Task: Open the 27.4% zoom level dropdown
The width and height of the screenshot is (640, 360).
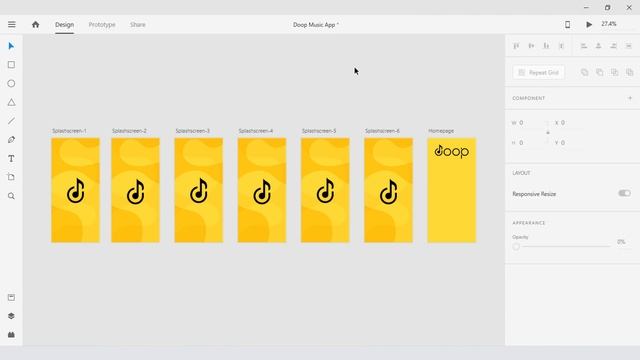Action: coord(609,24)
